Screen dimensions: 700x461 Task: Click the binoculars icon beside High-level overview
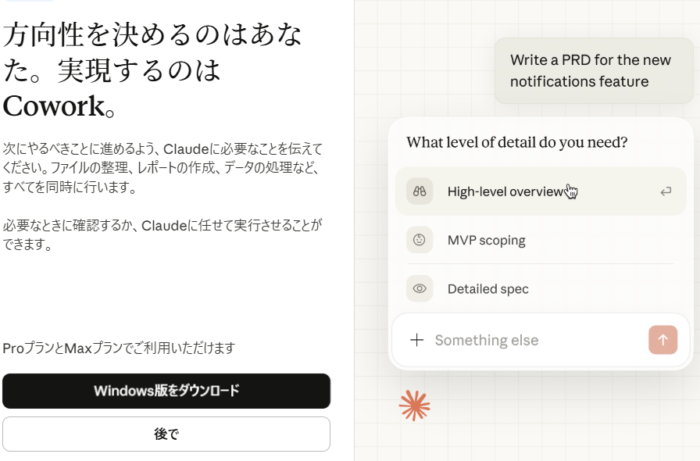pyautogui.click(x=420, y=191)
